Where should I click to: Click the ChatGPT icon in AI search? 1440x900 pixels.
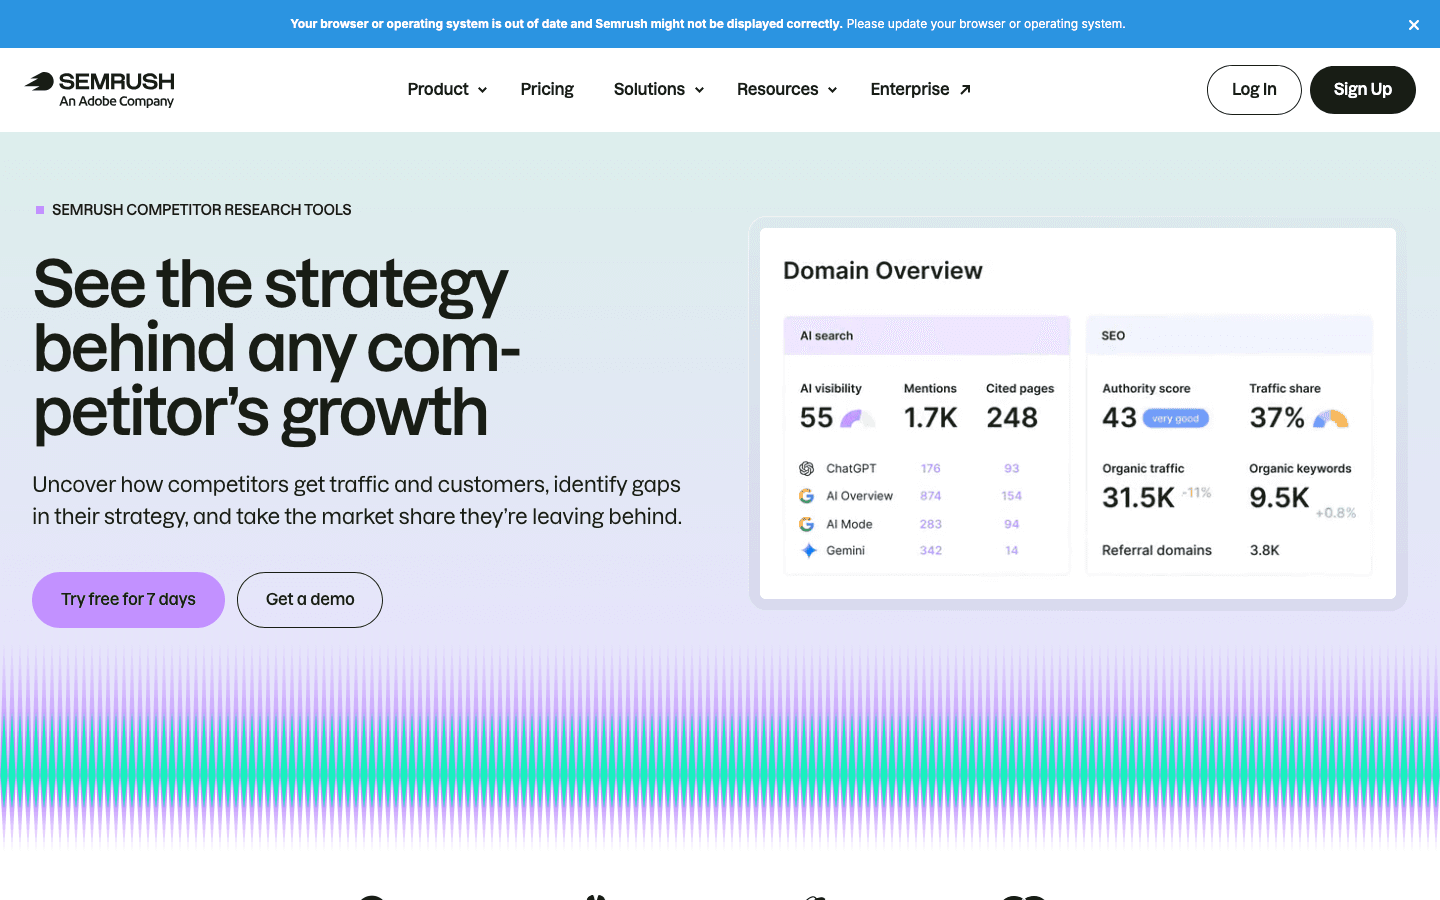807,468
